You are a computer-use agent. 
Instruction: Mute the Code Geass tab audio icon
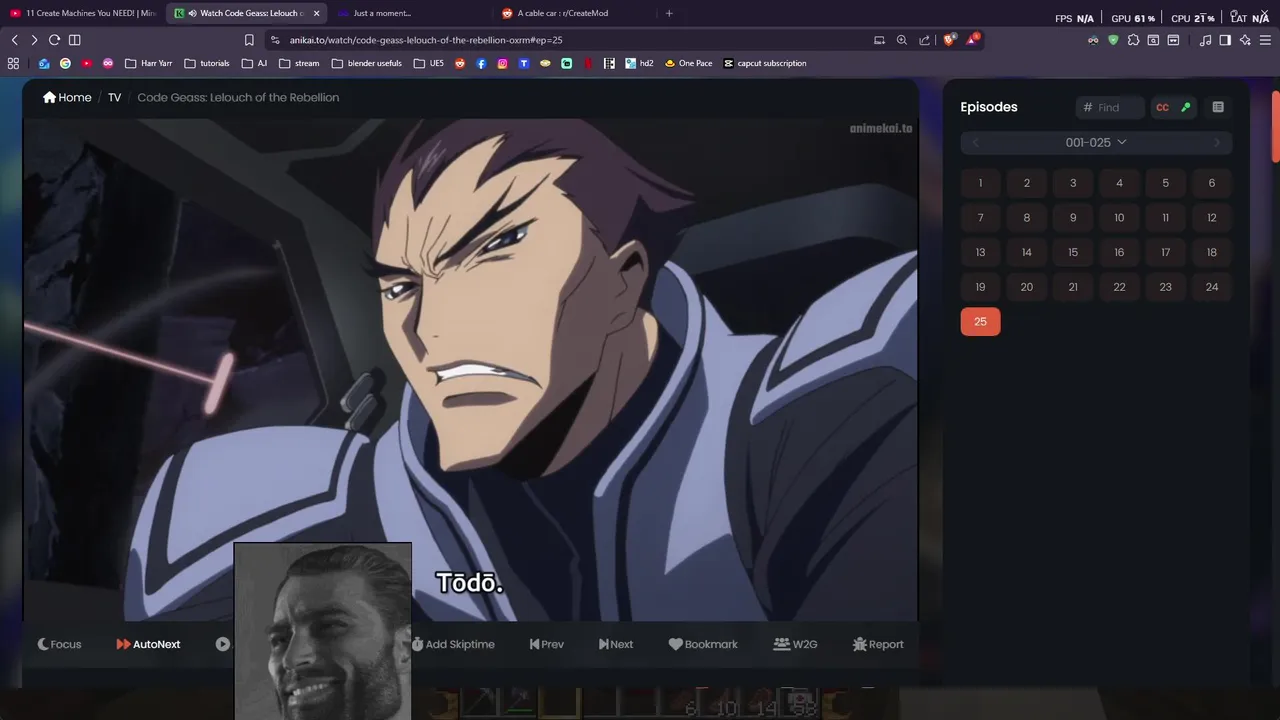[192, 13]
